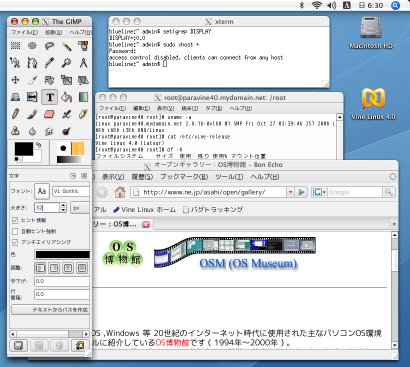Click the browser Home icon
This screenshot has height=367, width=410.
click(x=120, y=192)
